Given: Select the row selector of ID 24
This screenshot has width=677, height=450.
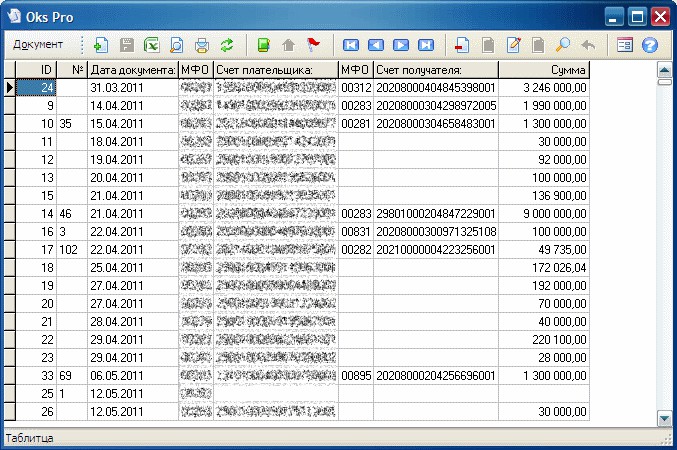Looking at the screenshot, I should tap(9, 88).
